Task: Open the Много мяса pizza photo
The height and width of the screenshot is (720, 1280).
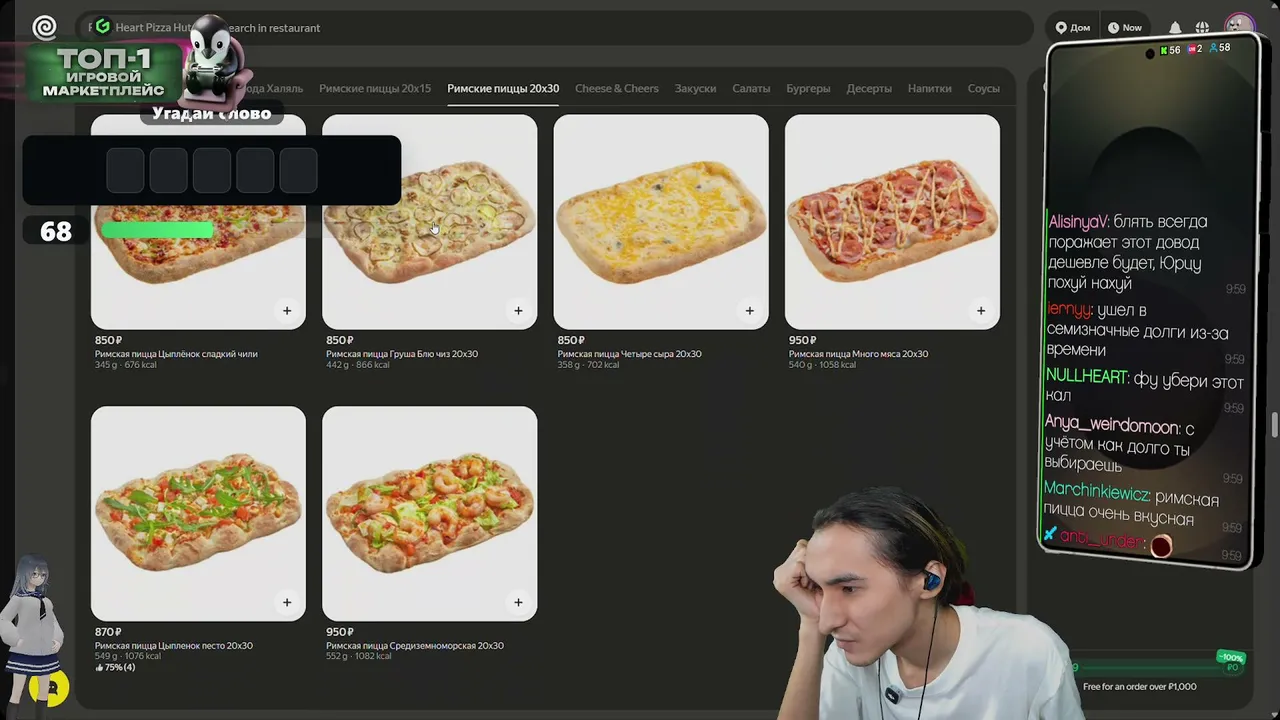Action: (892, 221)
